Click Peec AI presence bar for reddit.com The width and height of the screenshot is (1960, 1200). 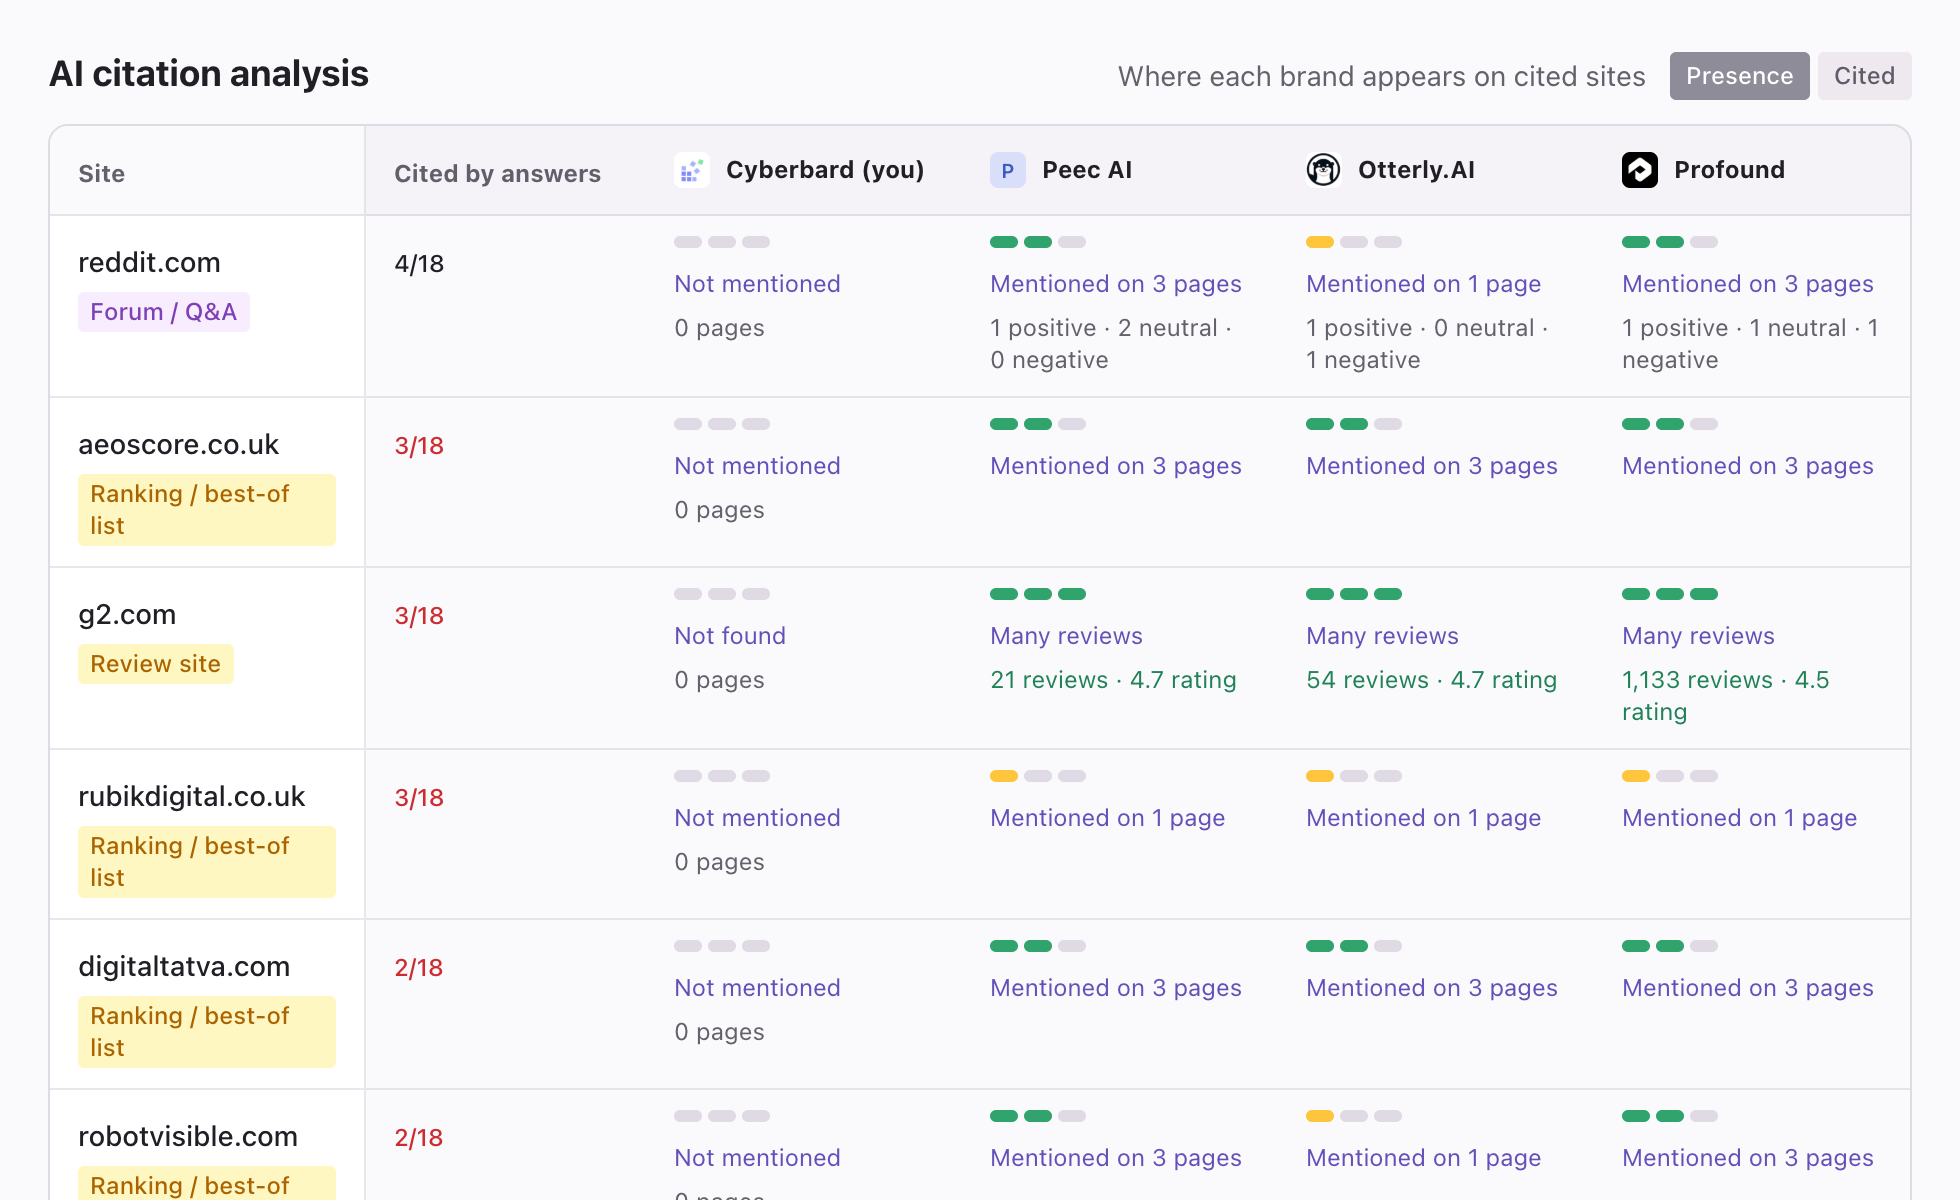1038,242
